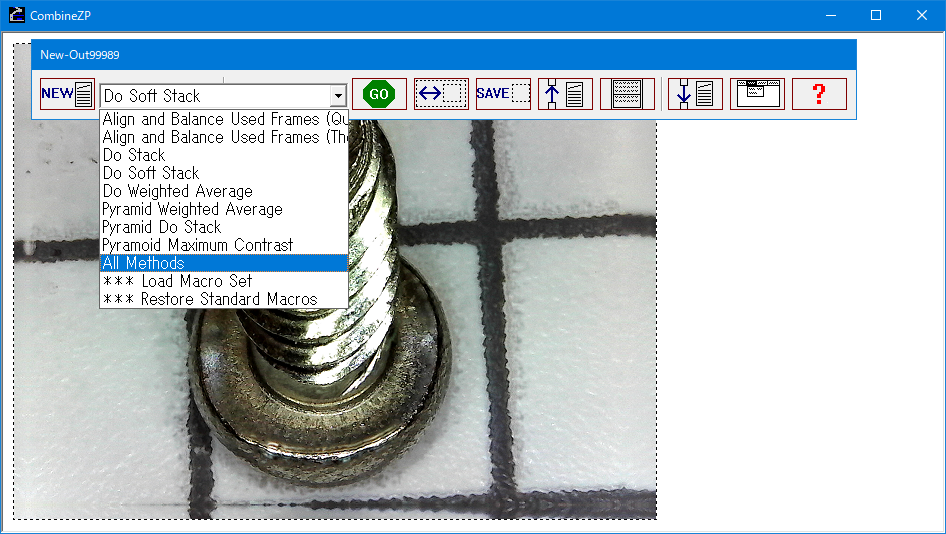This screenshot has width=946, height=534.
Task: Click the down-arrow frame list icon
Action: point(696,94)
